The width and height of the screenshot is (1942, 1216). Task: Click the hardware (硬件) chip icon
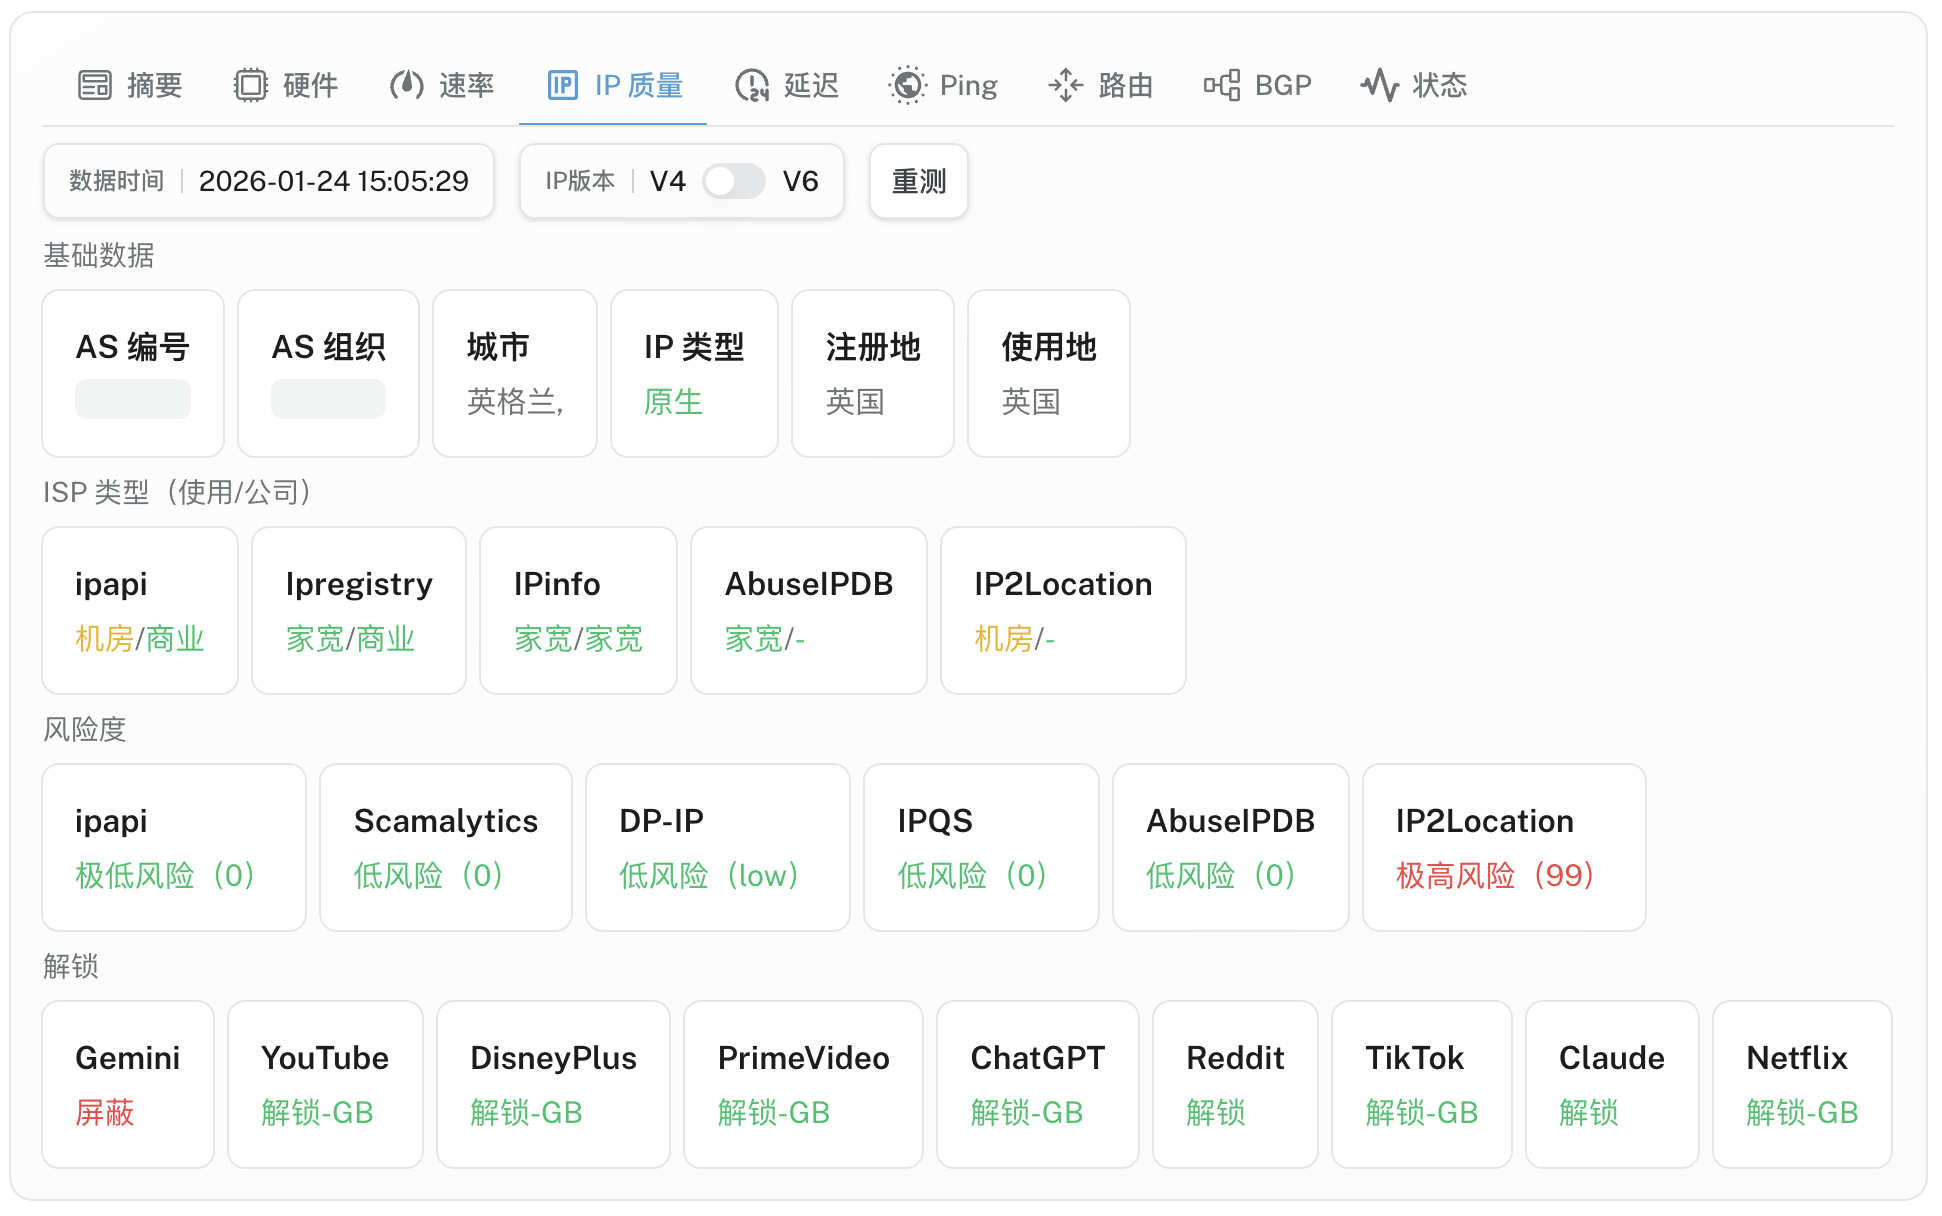[251, 86]
